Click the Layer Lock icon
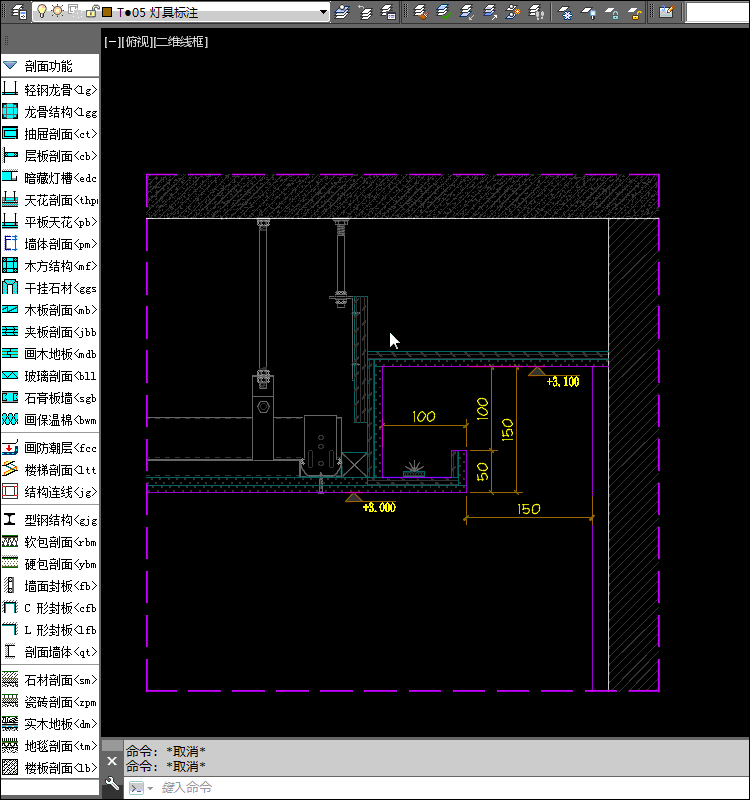Image resolution: width=750 pixels, height=800 pixels. (612, 12)
